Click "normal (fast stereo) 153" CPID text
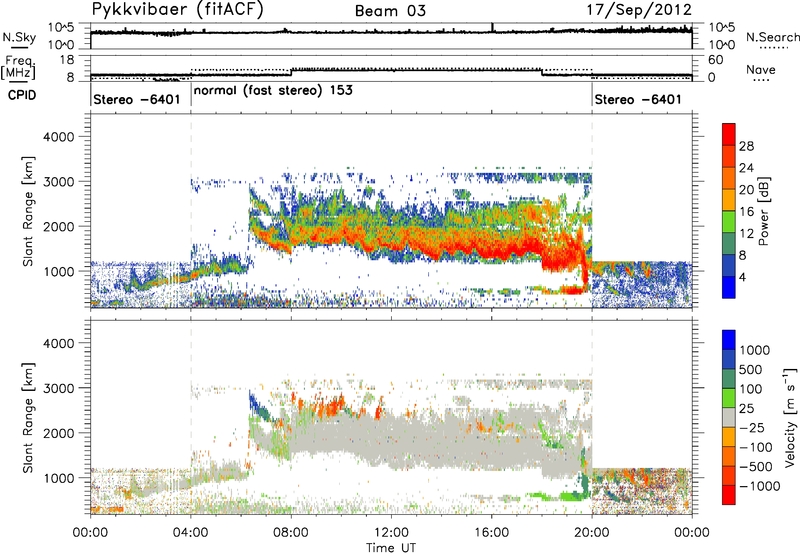The image size is (800, 554). click(x=273, y=91)
